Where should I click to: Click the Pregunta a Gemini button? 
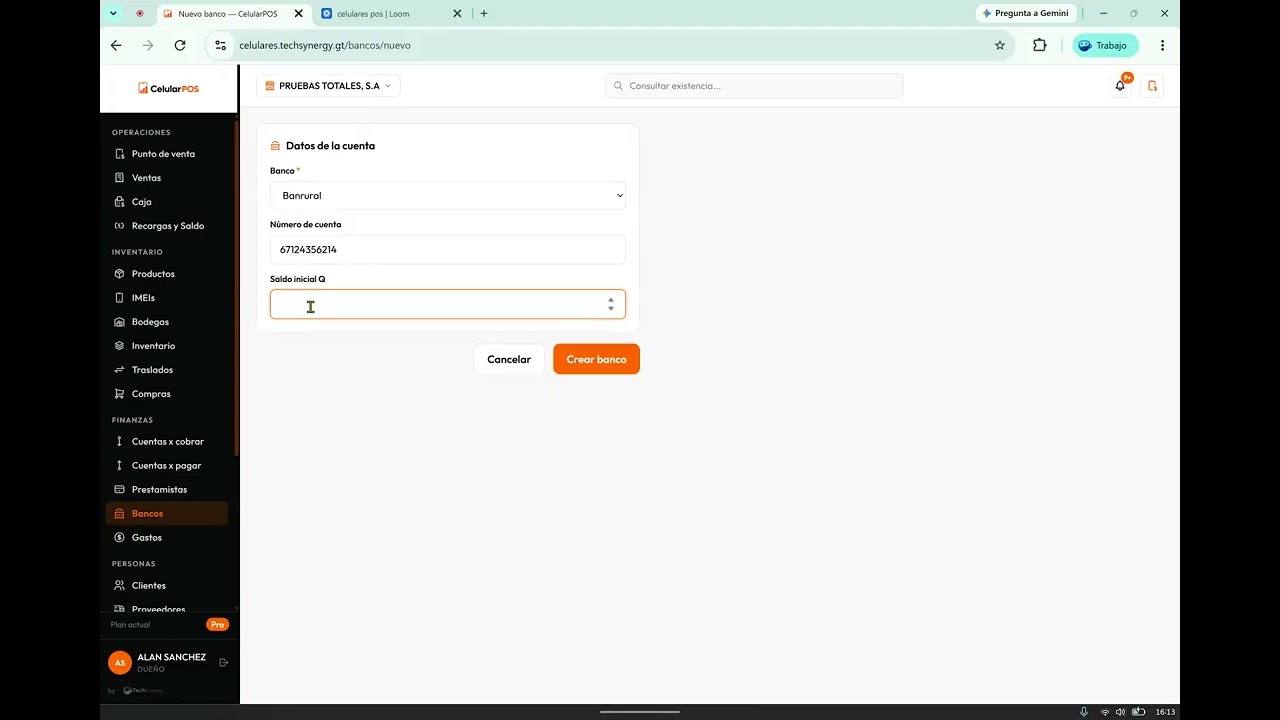[1025, 14]
